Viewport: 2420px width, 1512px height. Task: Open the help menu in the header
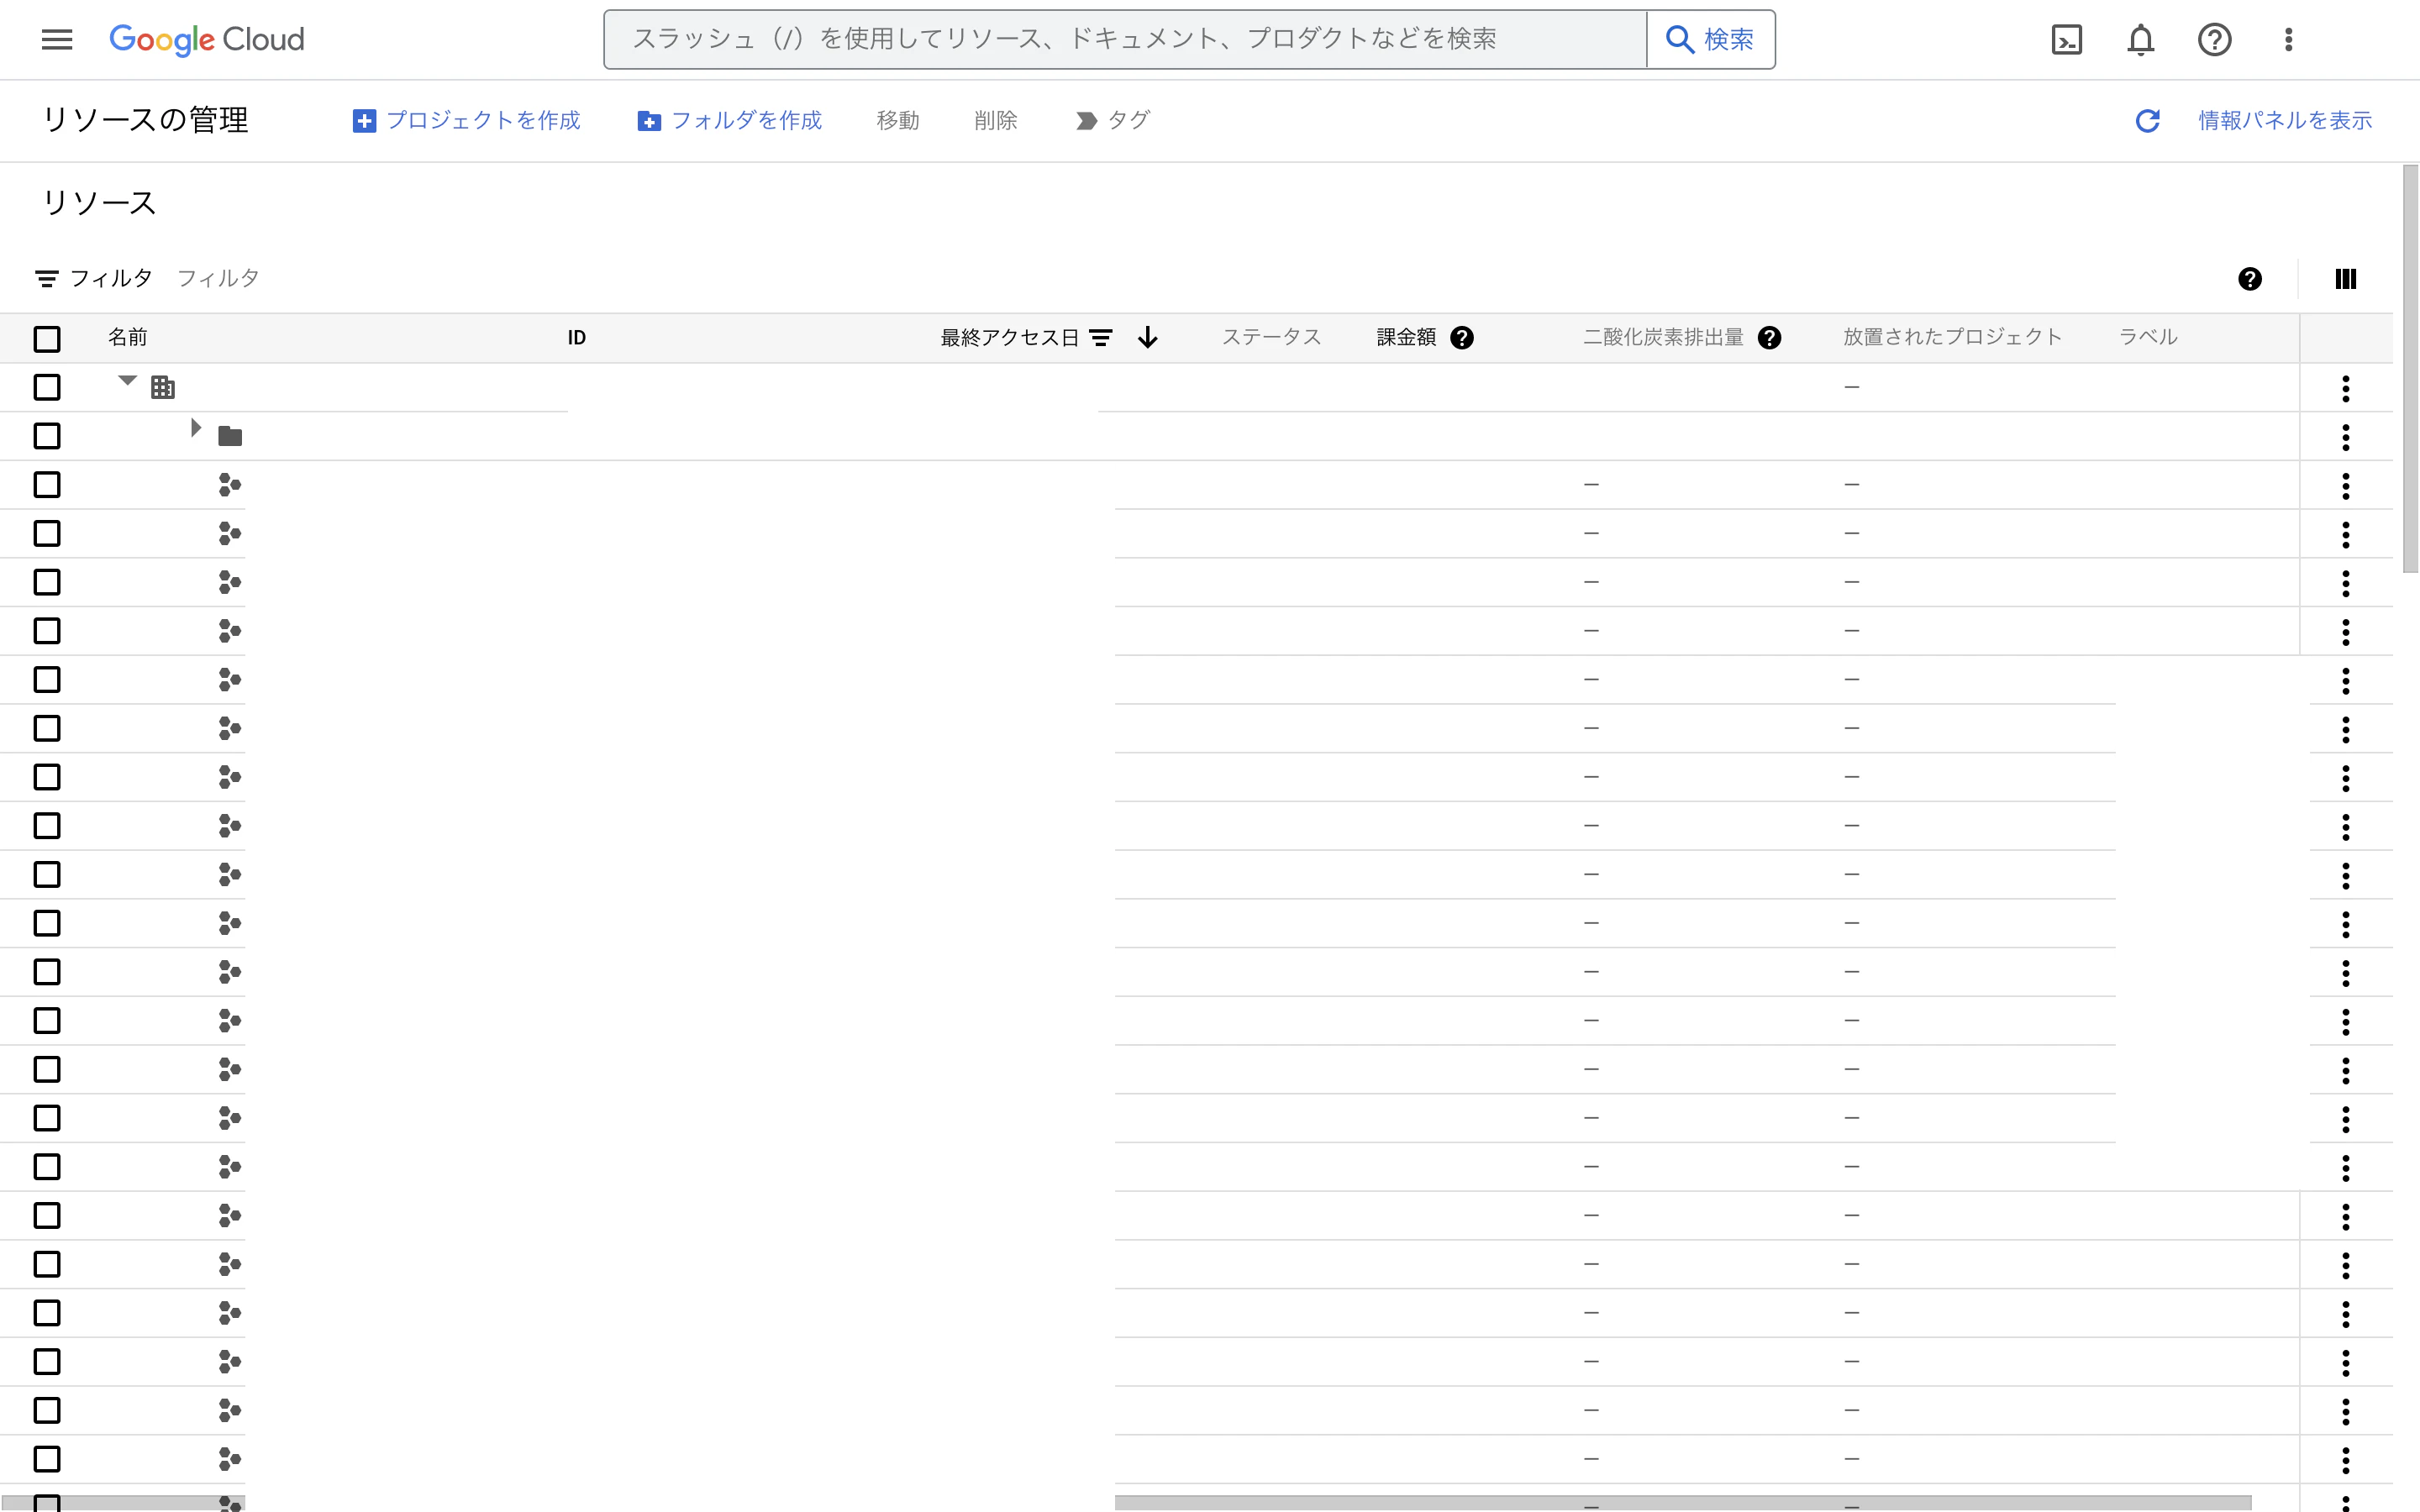[x=2215, y=40]
